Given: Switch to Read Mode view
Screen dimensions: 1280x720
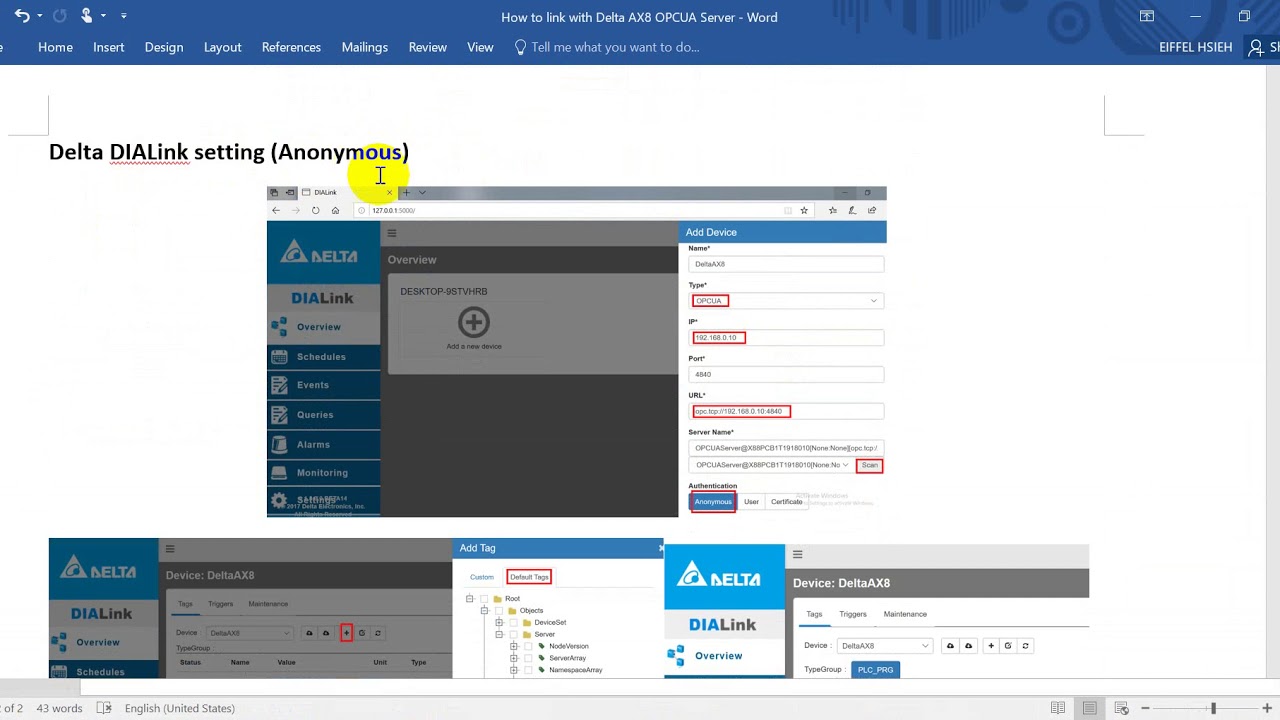Looking at the screenshot, I should (x=1058, y=708).
